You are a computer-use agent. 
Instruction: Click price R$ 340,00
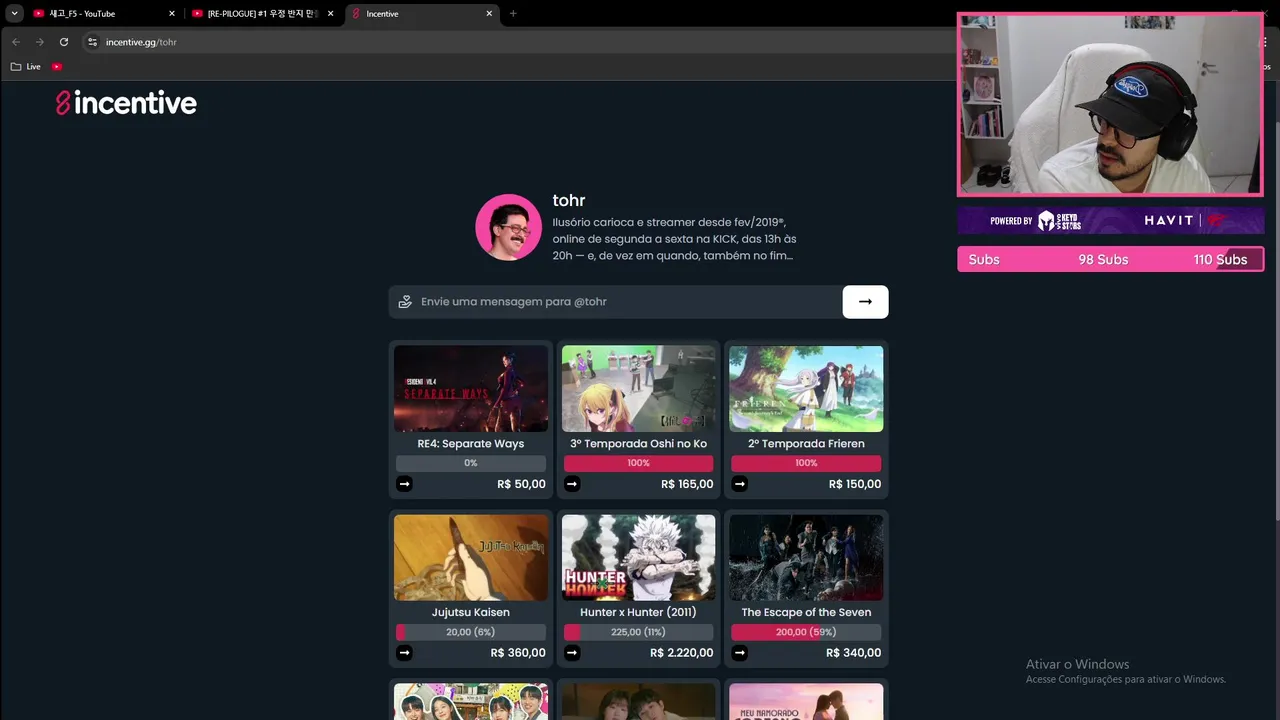(854, 653)
